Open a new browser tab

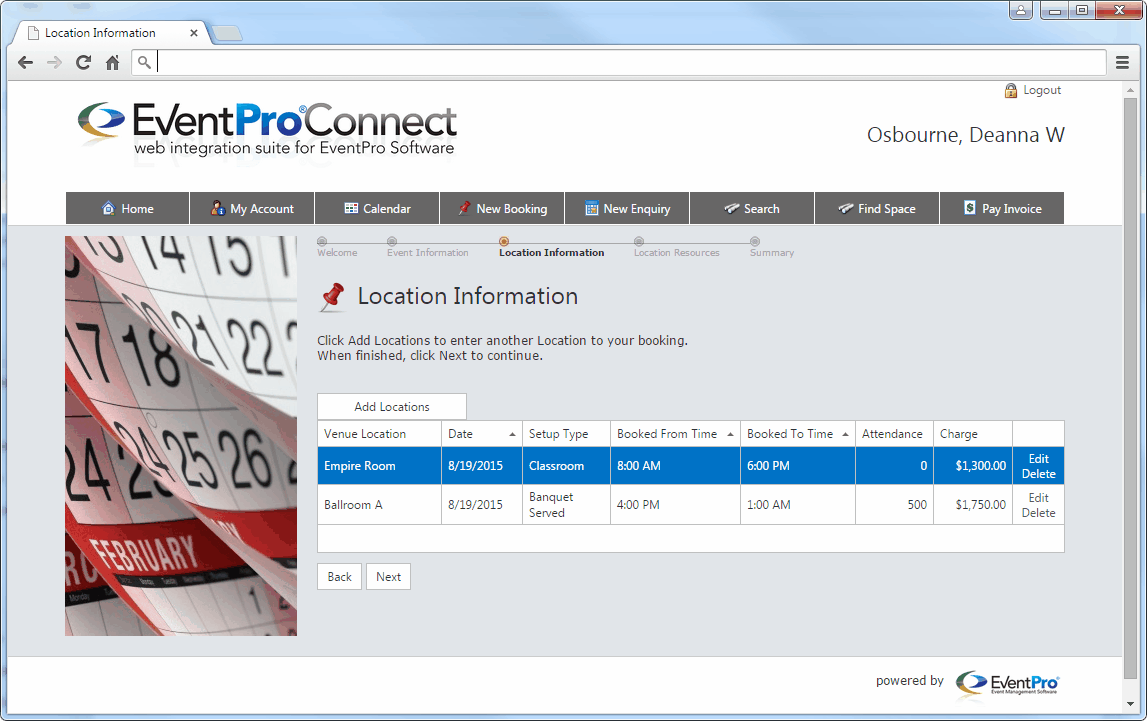[227, 34]
